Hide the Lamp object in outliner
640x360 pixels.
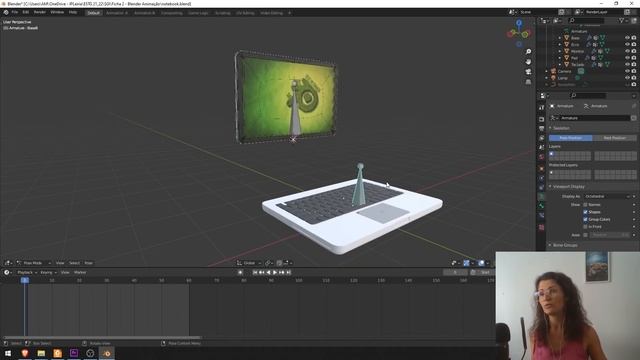[627, 78]
